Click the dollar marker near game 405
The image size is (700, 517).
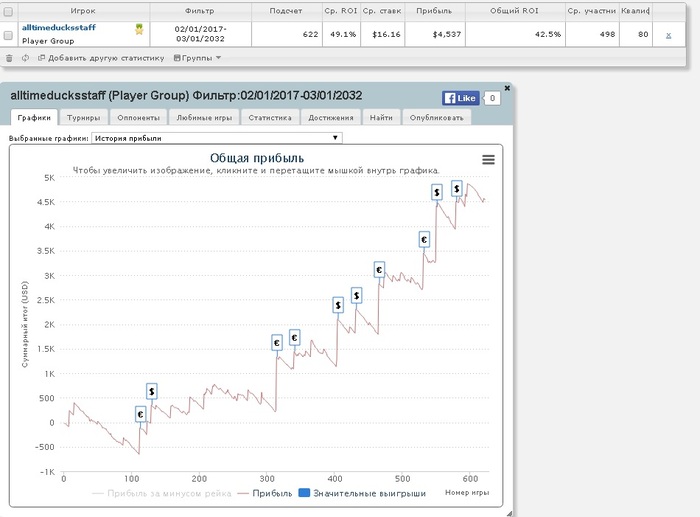click(338, 305)
